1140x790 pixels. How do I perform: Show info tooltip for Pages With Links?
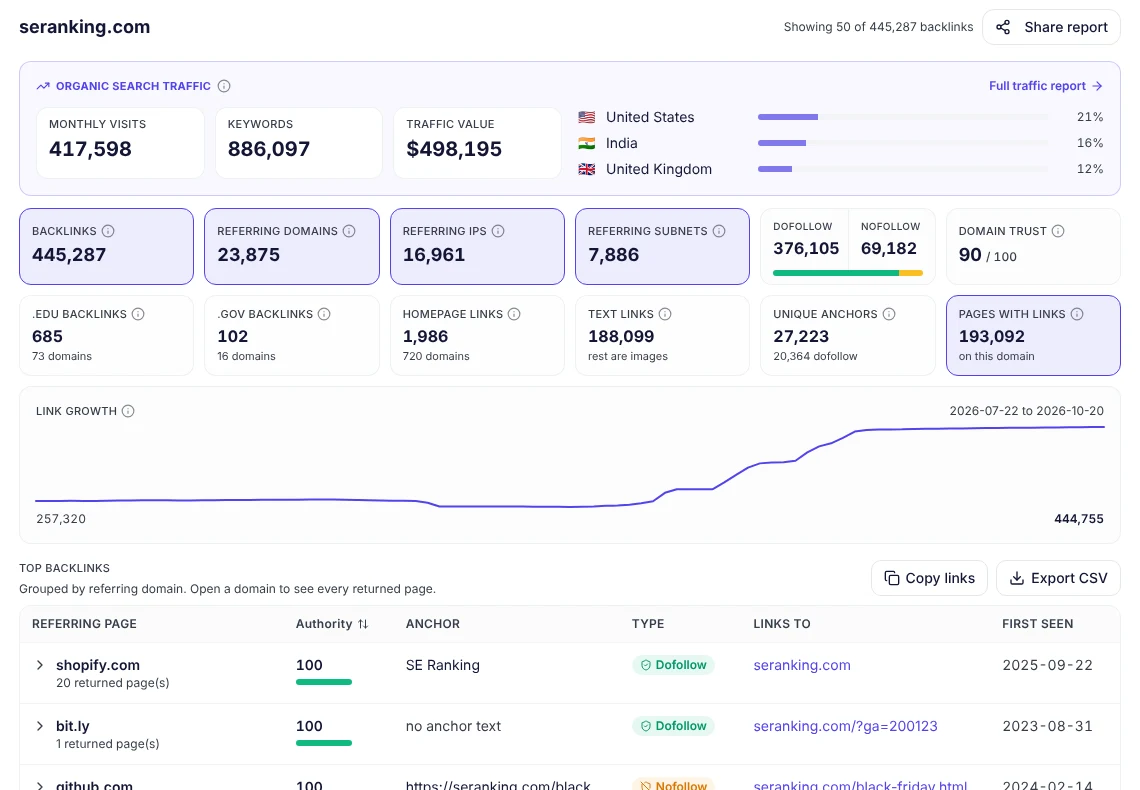[x=1077, y=314]
